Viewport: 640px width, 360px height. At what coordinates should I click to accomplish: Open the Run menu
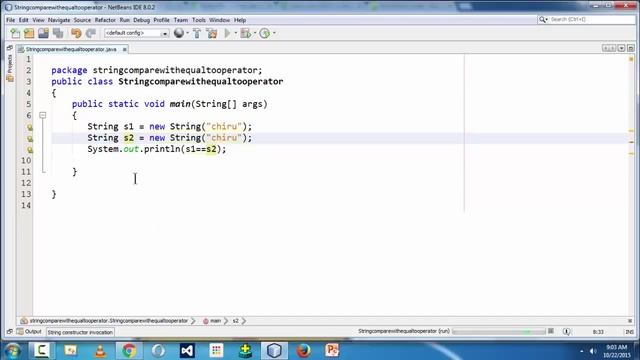point(124,20)
